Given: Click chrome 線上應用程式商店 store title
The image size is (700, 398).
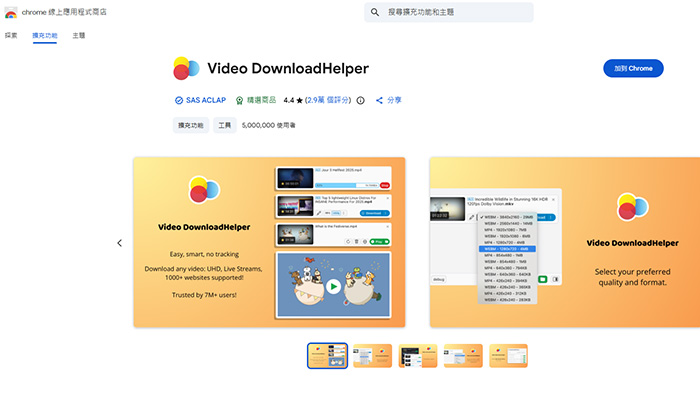Looking at the screenshot, I should tap(64, 12).
